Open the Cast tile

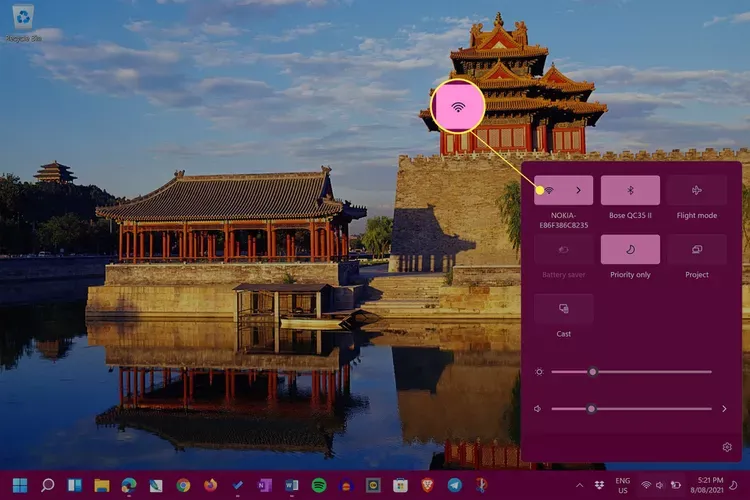pos(563,309)
